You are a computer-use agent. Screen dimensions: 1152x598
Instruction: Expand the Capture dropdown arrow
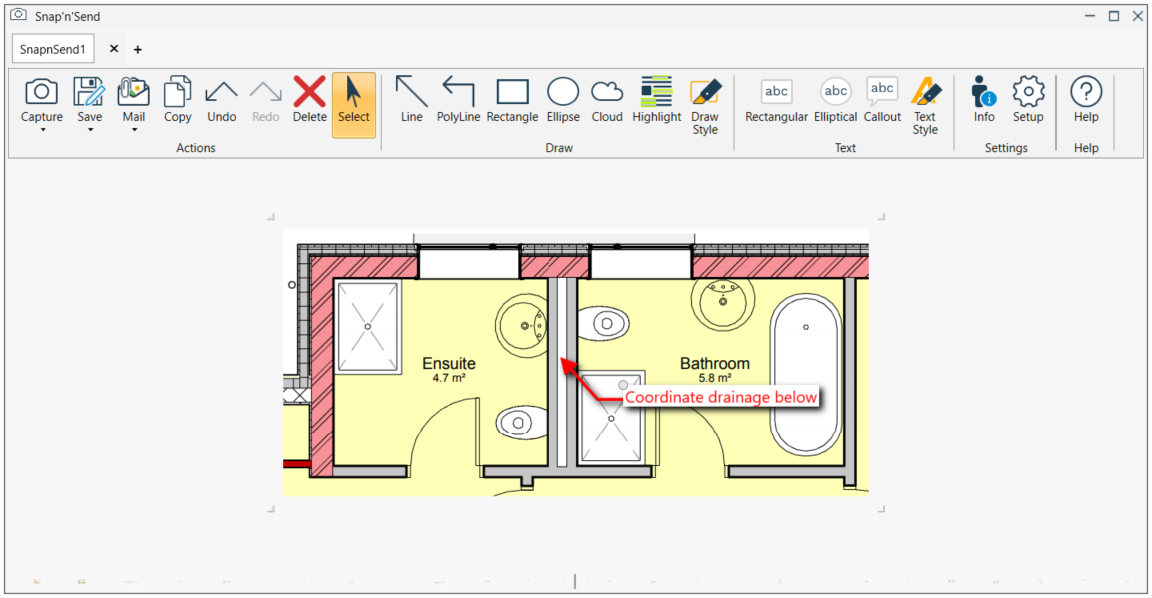[x=42, y=130]
